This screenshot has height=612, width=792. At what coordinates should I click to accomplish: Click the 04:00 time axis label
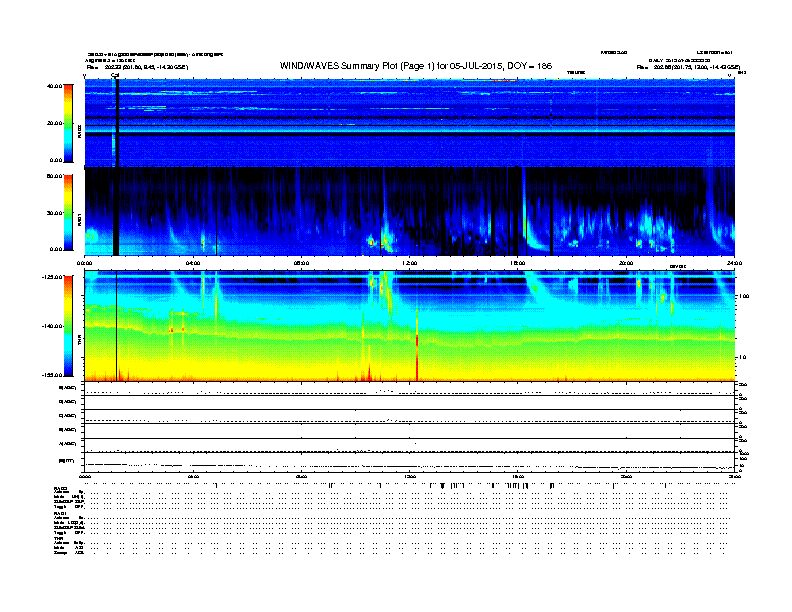[x=193, y=262]
